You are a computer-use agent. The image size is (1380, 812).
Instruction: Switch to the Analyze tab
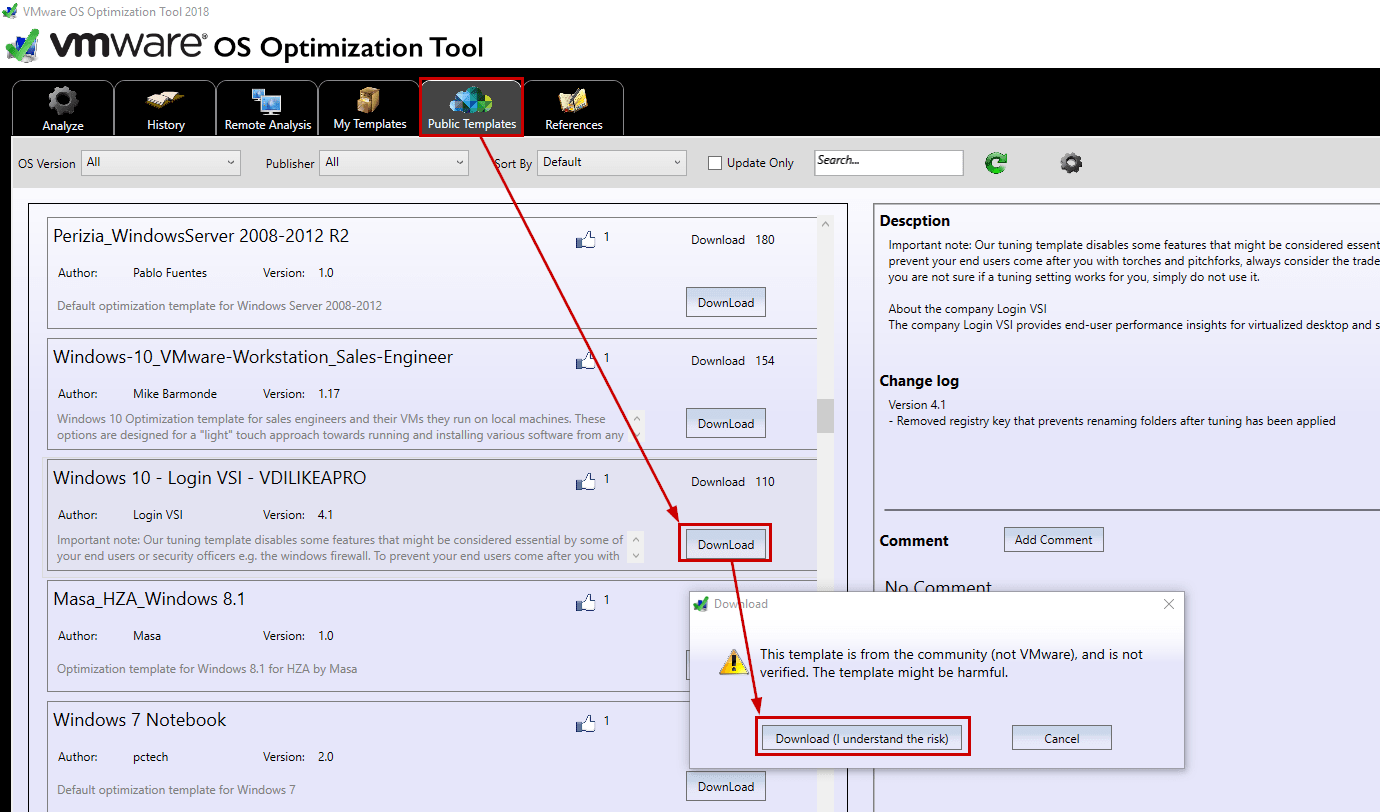[x=63, y=108]
